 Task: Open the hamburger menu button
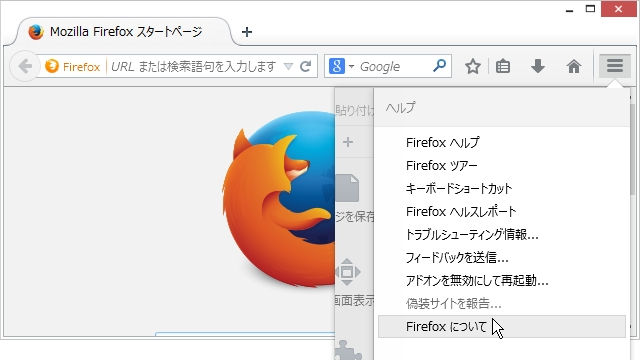(615, 65)
